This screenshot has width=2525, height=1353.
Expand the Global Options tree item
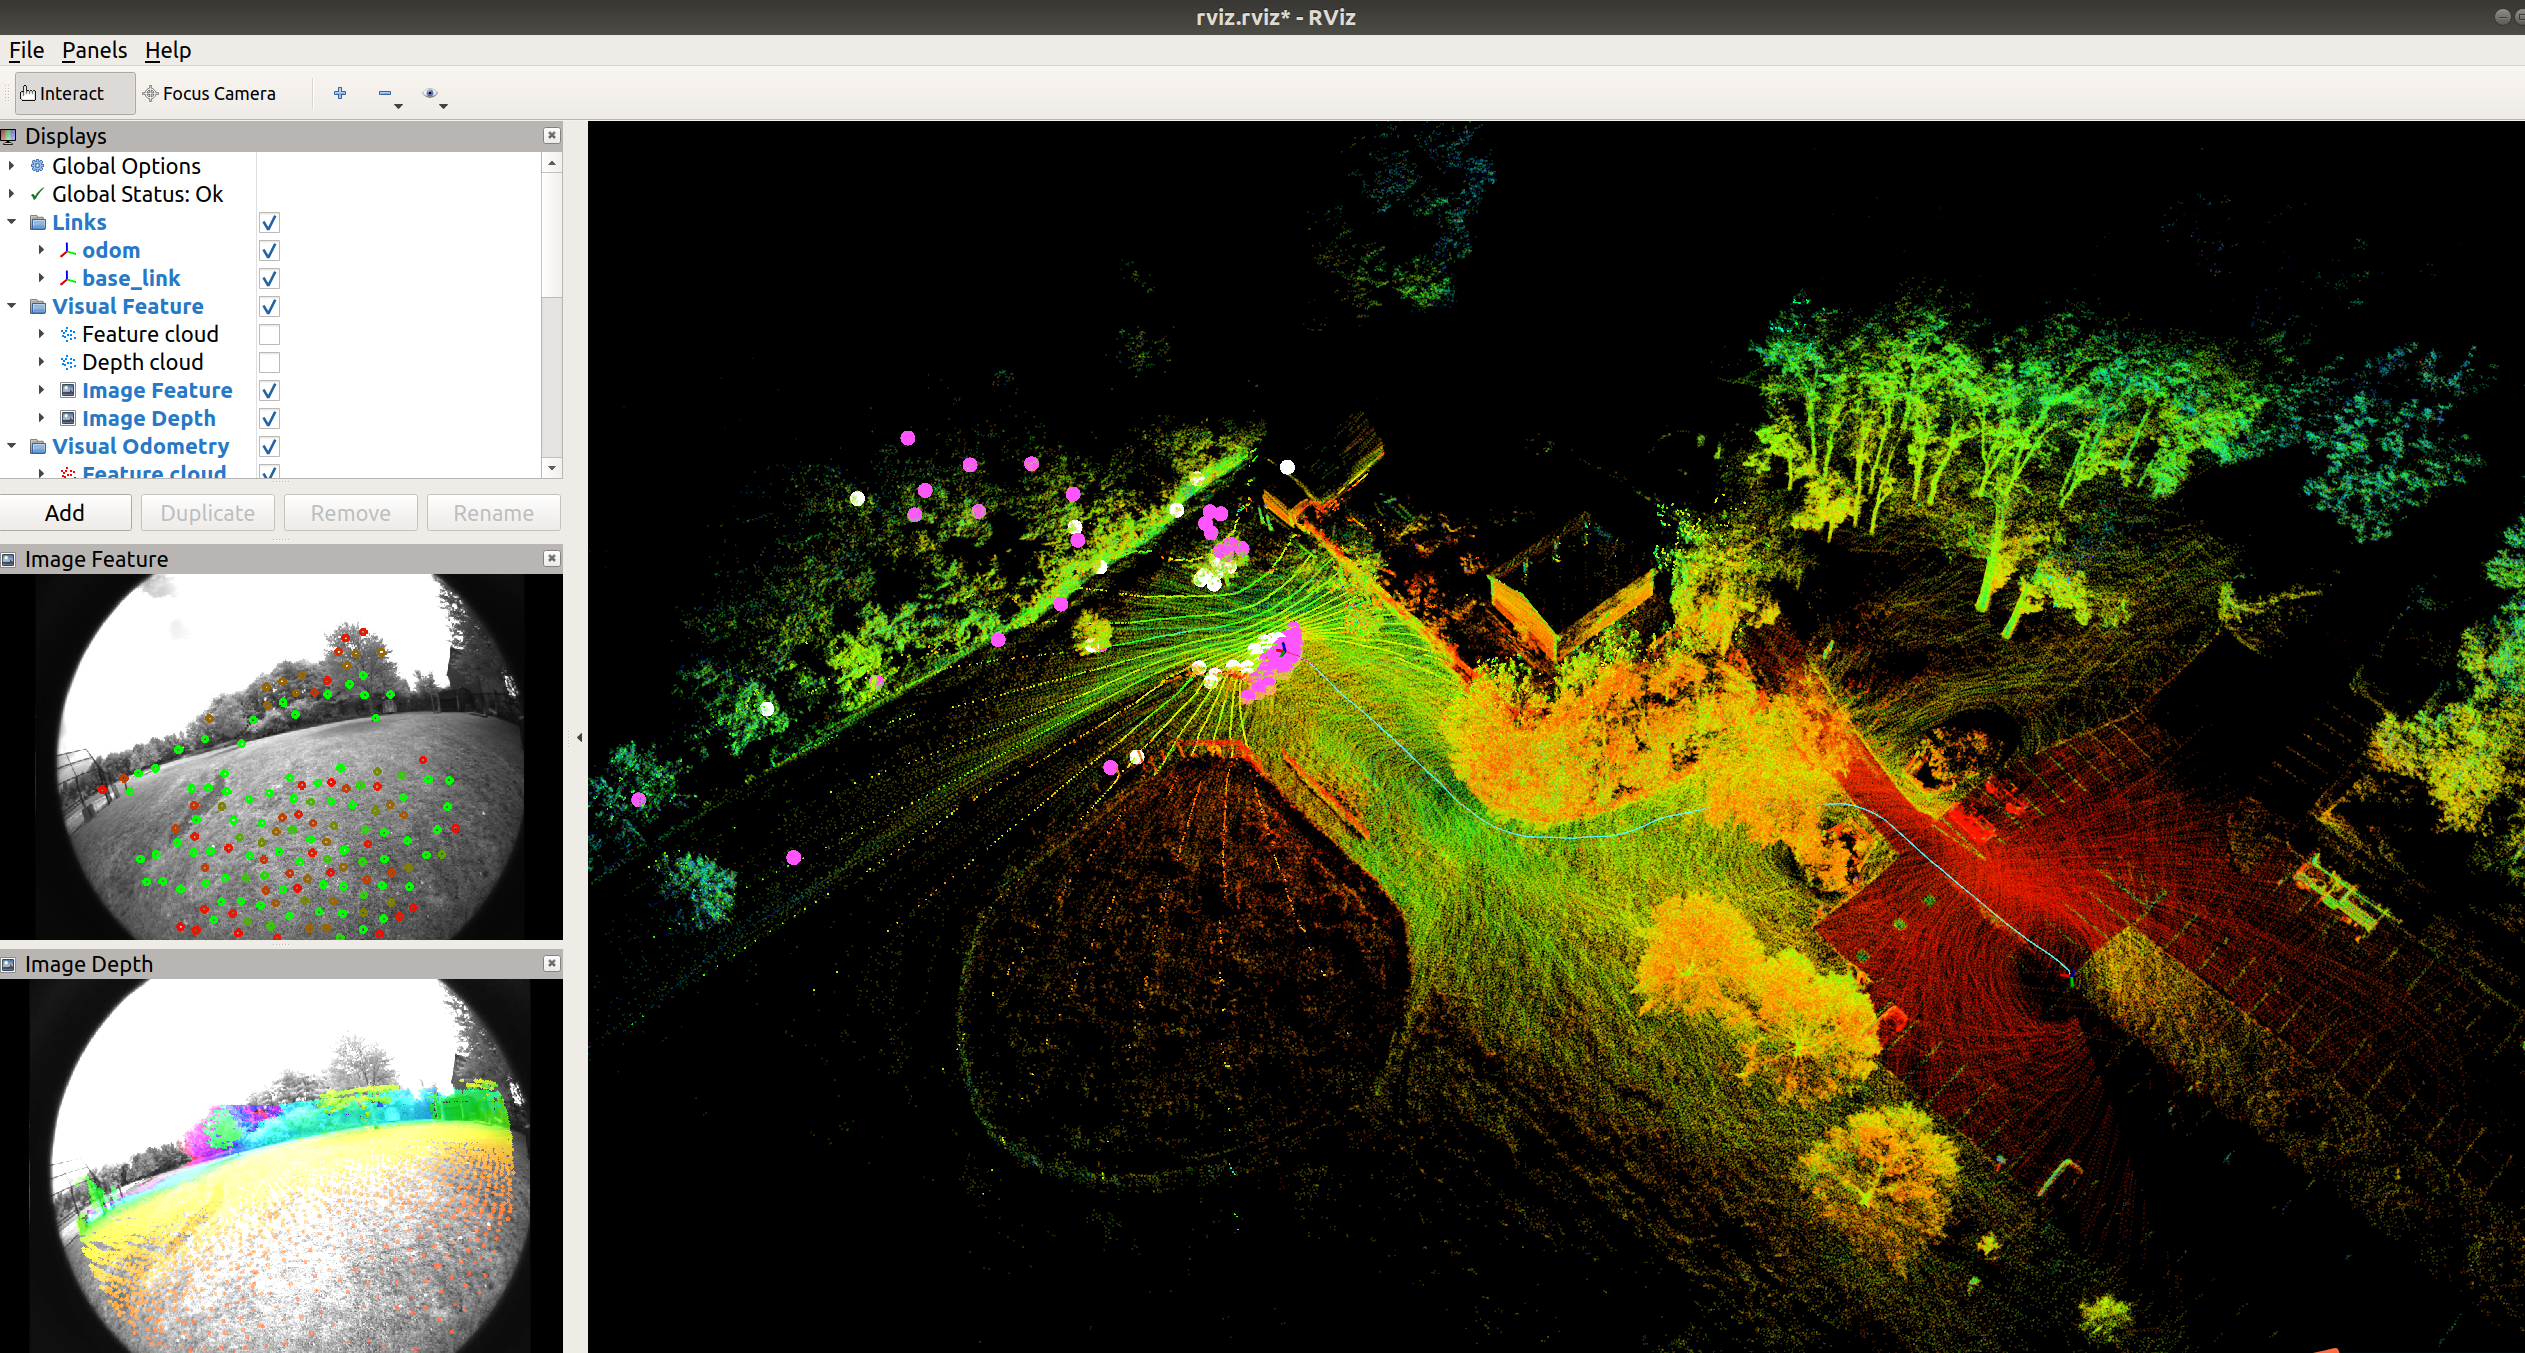coord(12,166)
